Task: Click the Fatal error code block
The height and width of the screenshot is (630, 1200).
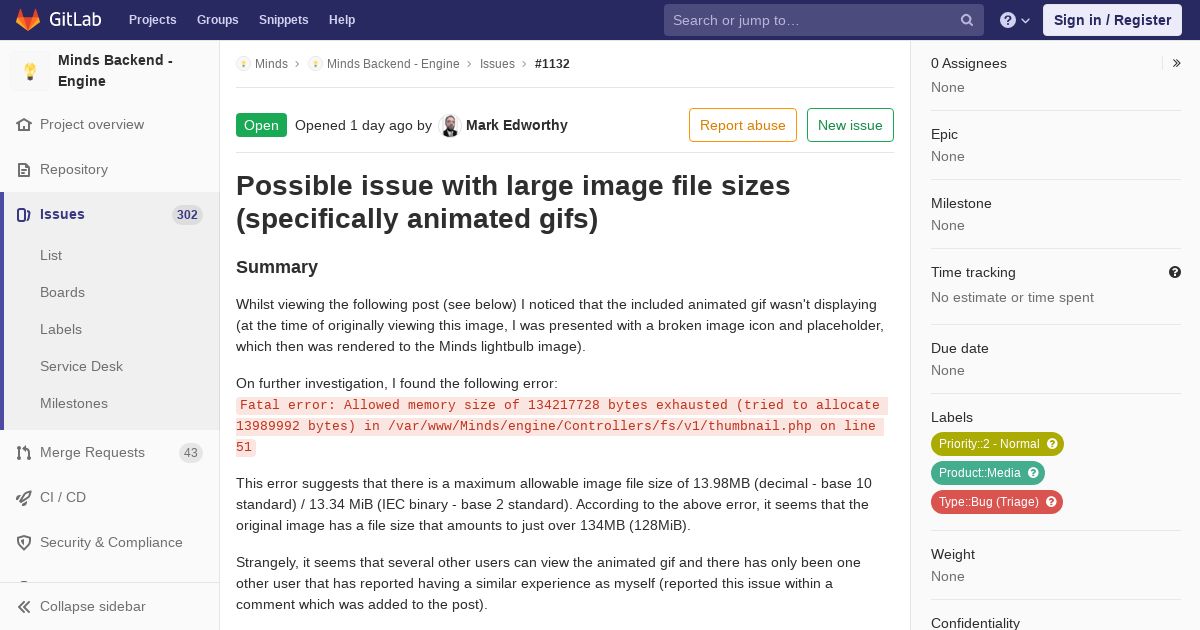Action: (x=562, y=426)
